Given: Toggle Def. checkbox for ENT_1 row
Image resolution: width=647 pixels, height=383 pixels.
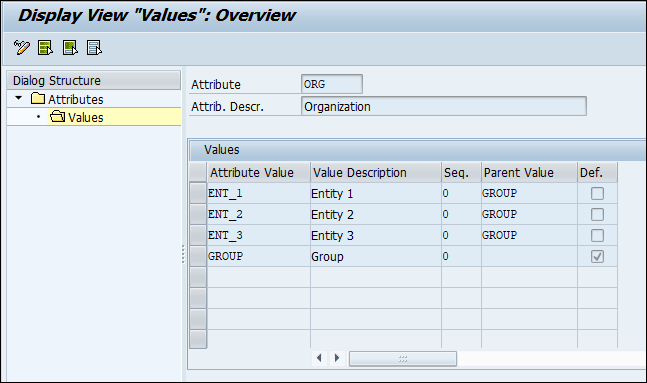Looking at the screenshot, I should pos(597,193).
